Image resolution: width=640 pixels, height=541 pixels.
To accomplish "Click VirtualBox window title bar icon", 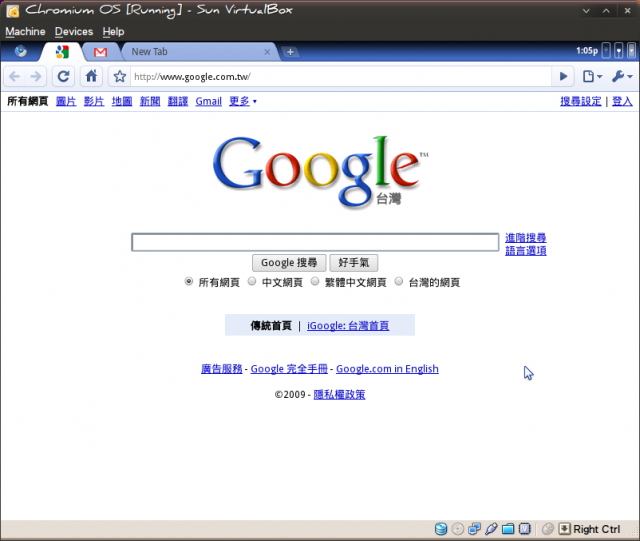I will [x=13, y=11].
